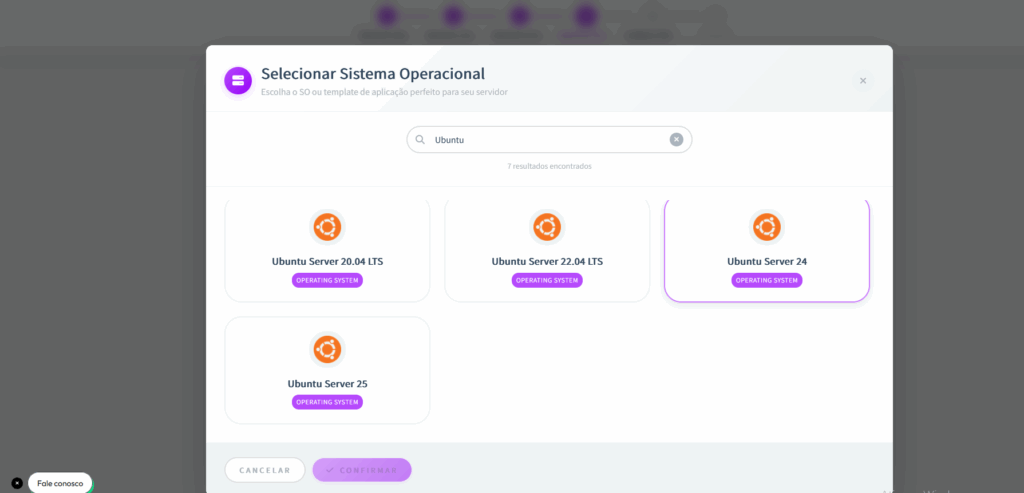Click the magnifier icon in search box
This screenshot has width=1024, height=493.
click(x=421, y=140)
